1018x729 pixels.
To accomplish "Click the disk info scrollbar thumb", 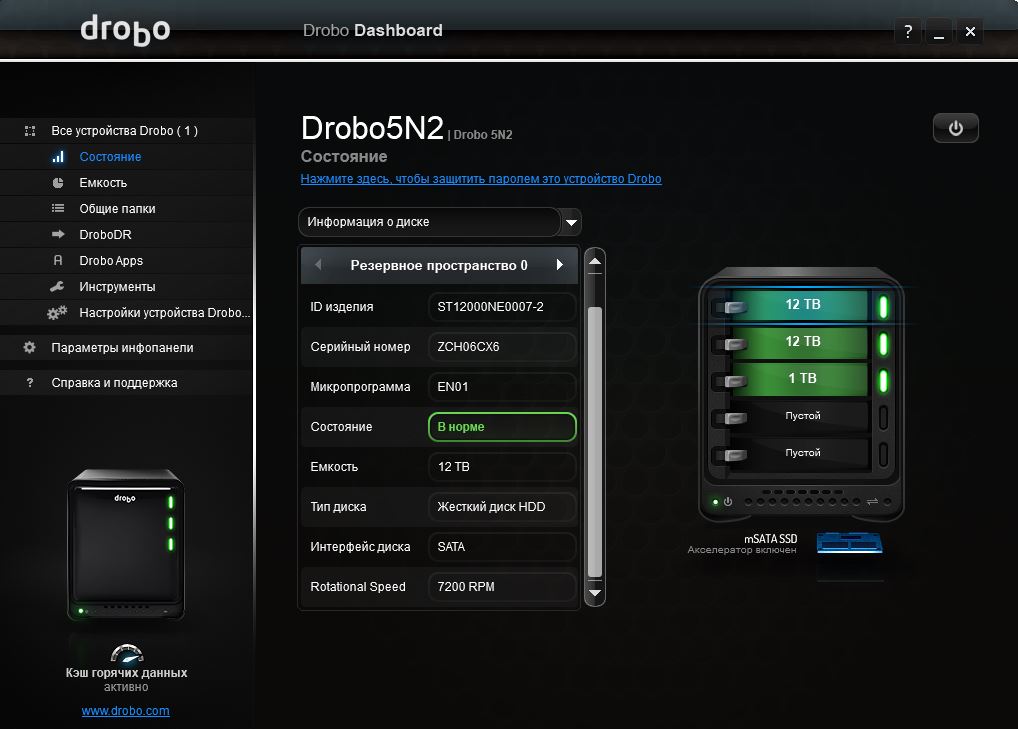I will 595,441.
